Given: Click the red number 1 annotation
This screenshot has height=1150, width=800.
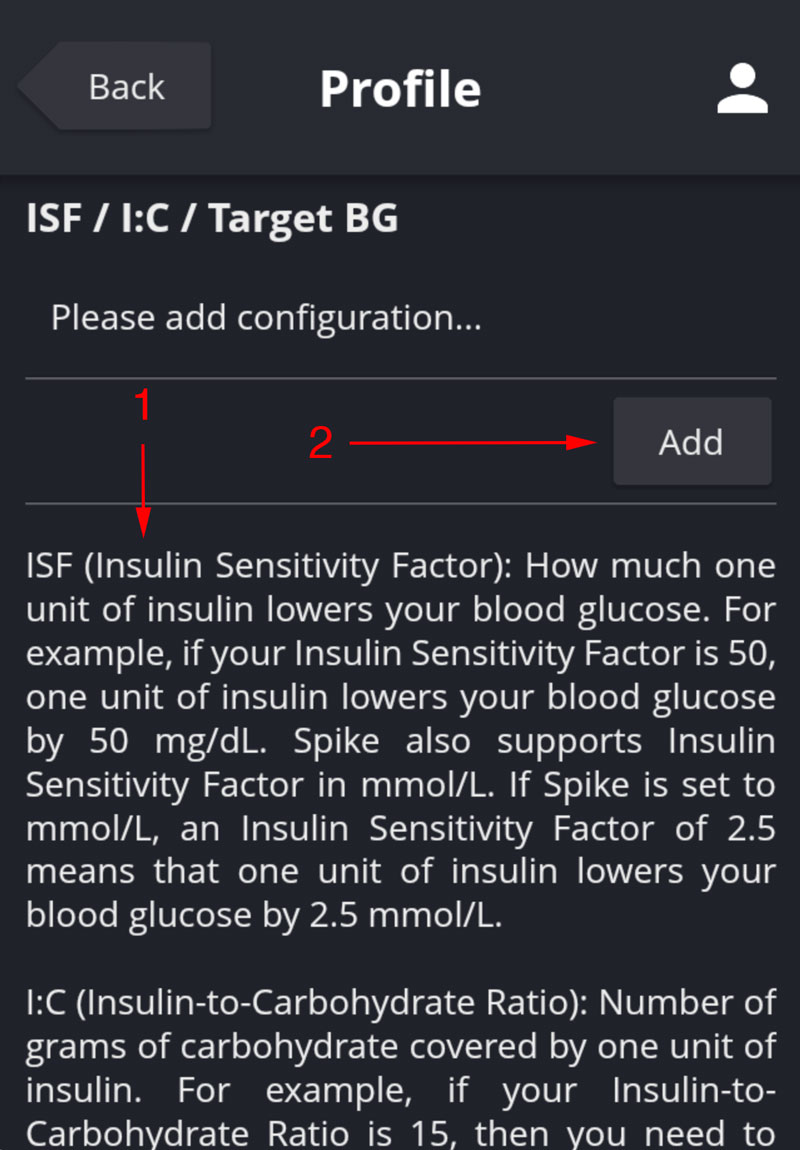Looking at the screenshot, I should 143,406.
